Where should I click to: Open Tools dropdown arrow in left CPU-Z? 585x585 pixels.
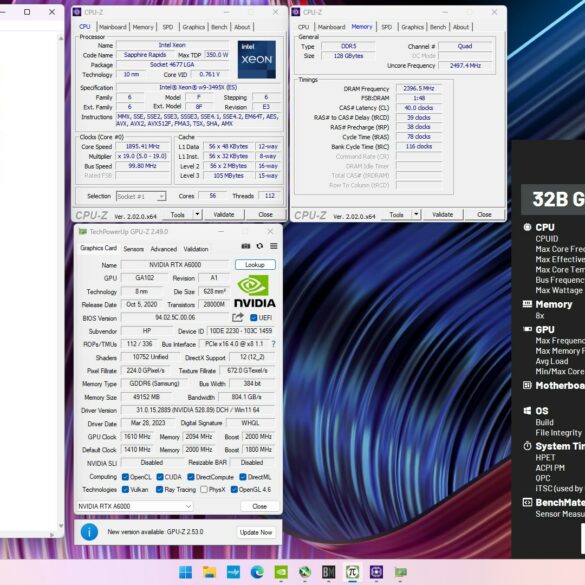pos(197,214)
